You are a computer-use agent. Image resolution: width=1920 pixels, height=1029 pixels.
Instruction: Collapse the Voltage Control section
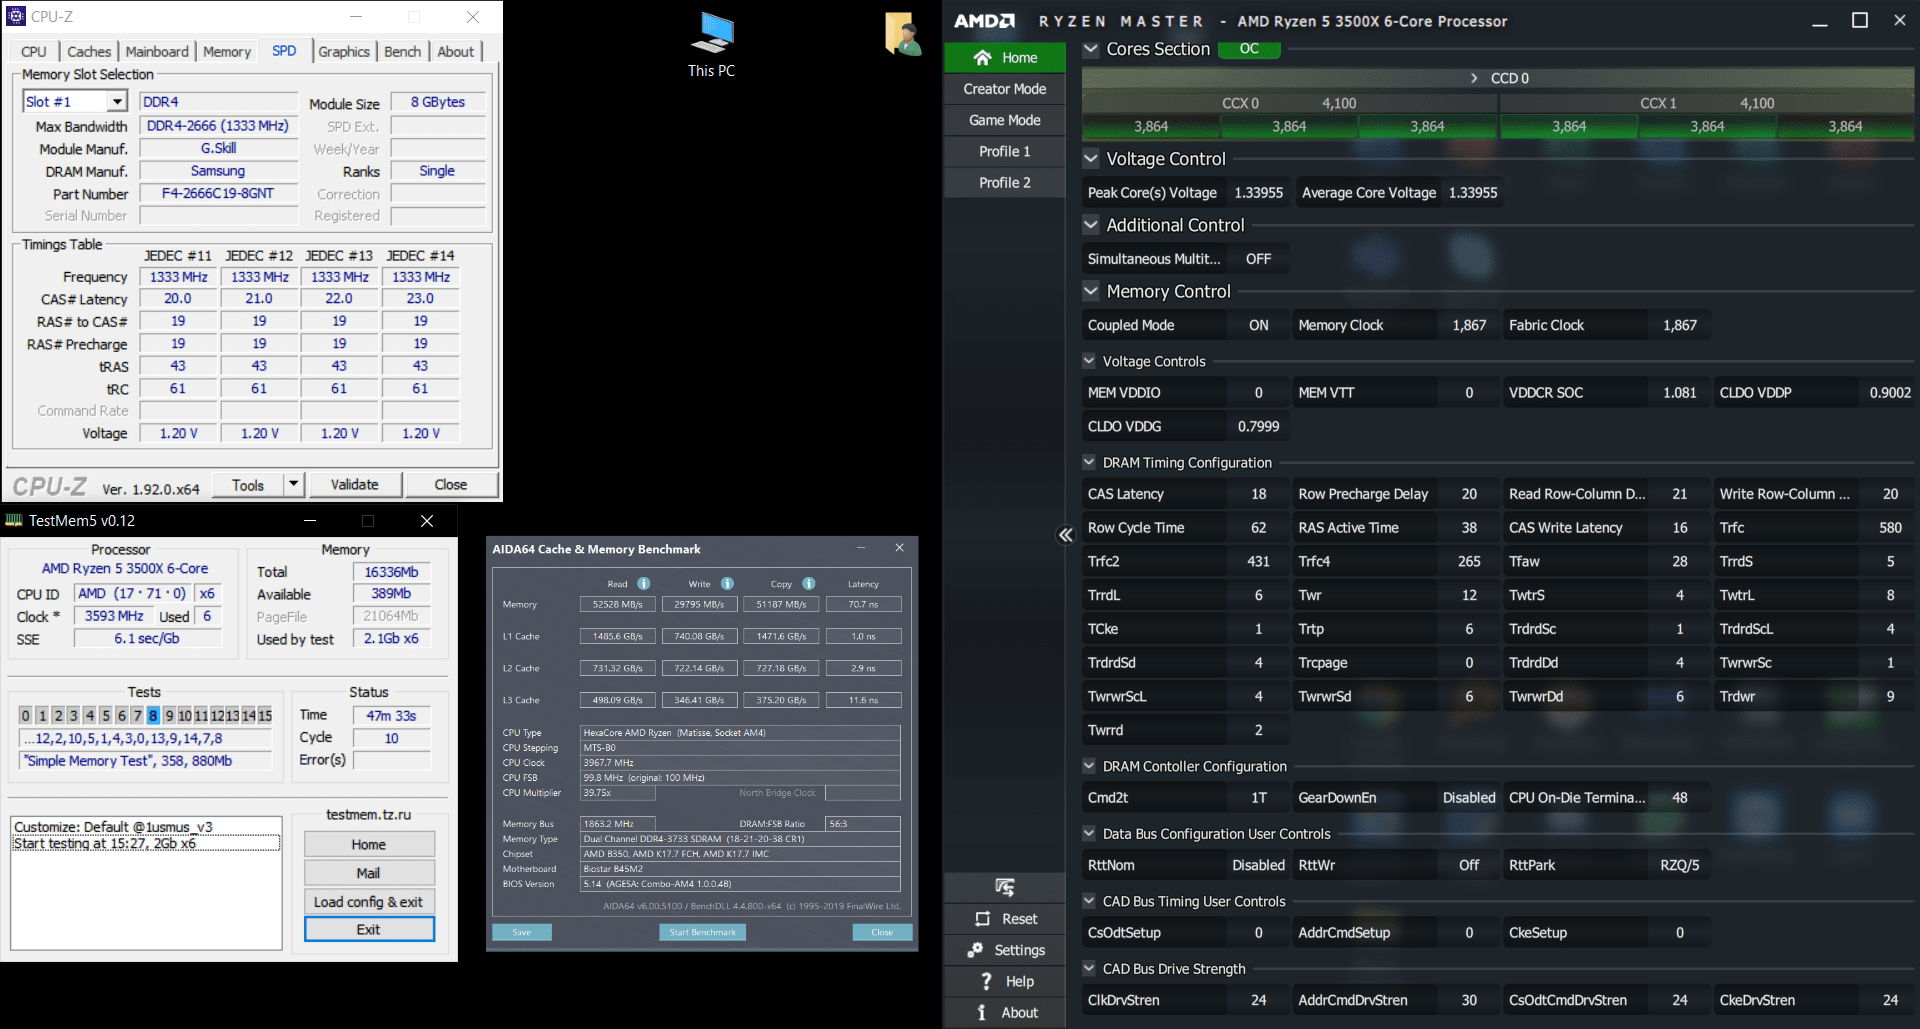[x=1091, y=158]
